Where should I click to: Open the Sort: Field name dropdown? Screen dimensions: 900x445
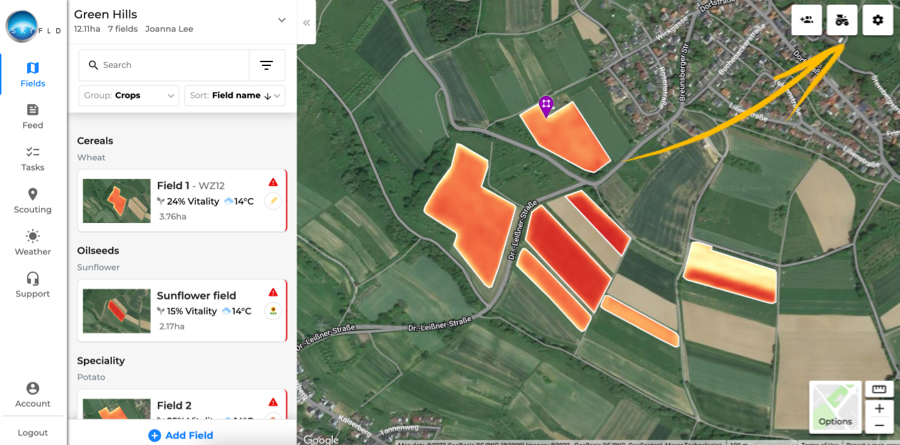click(235, 96)
